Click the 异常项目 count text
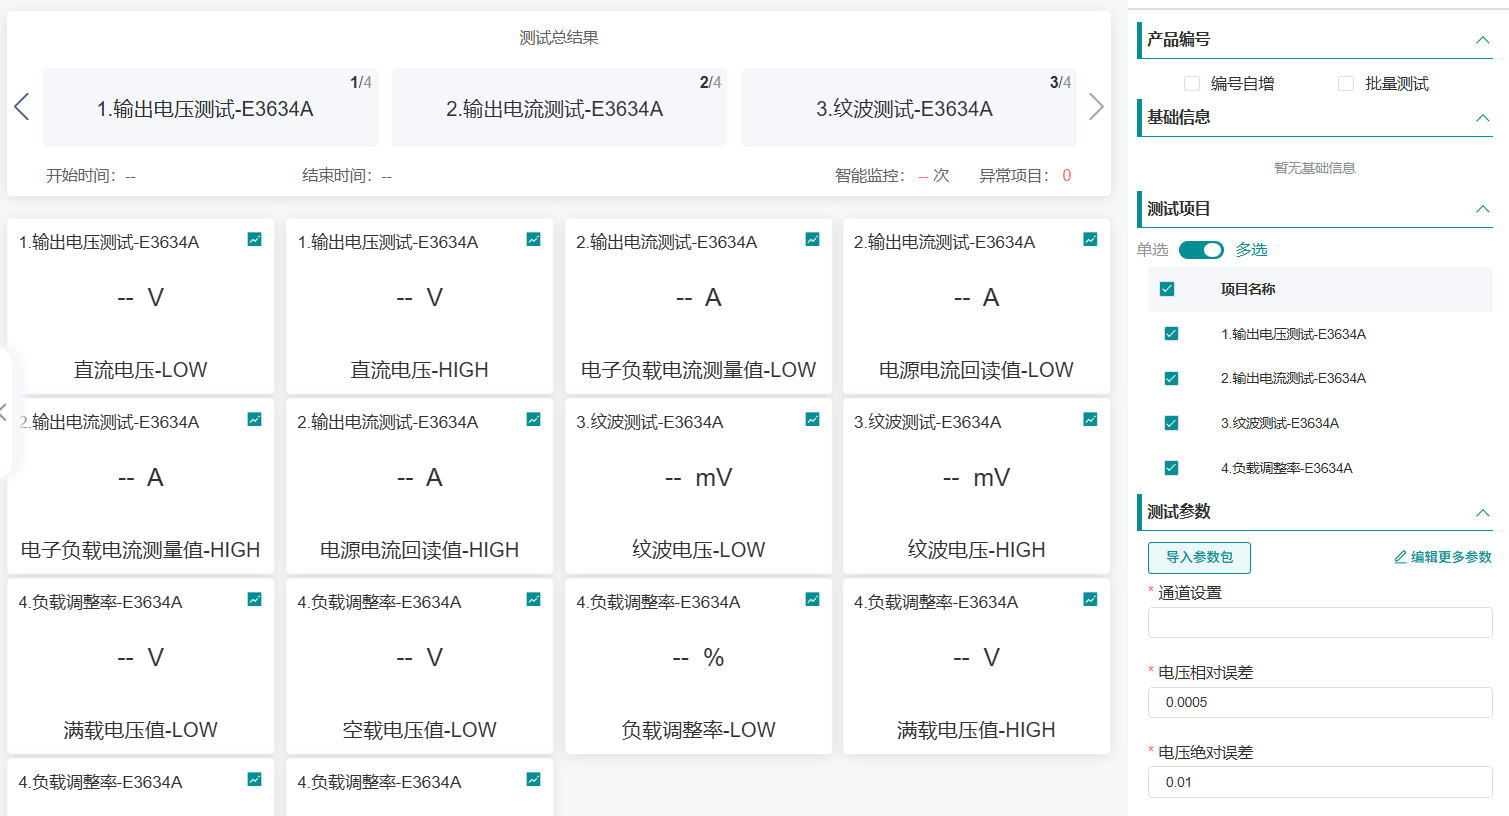This screenshot has width=1509, height=816. (1025, 176)
